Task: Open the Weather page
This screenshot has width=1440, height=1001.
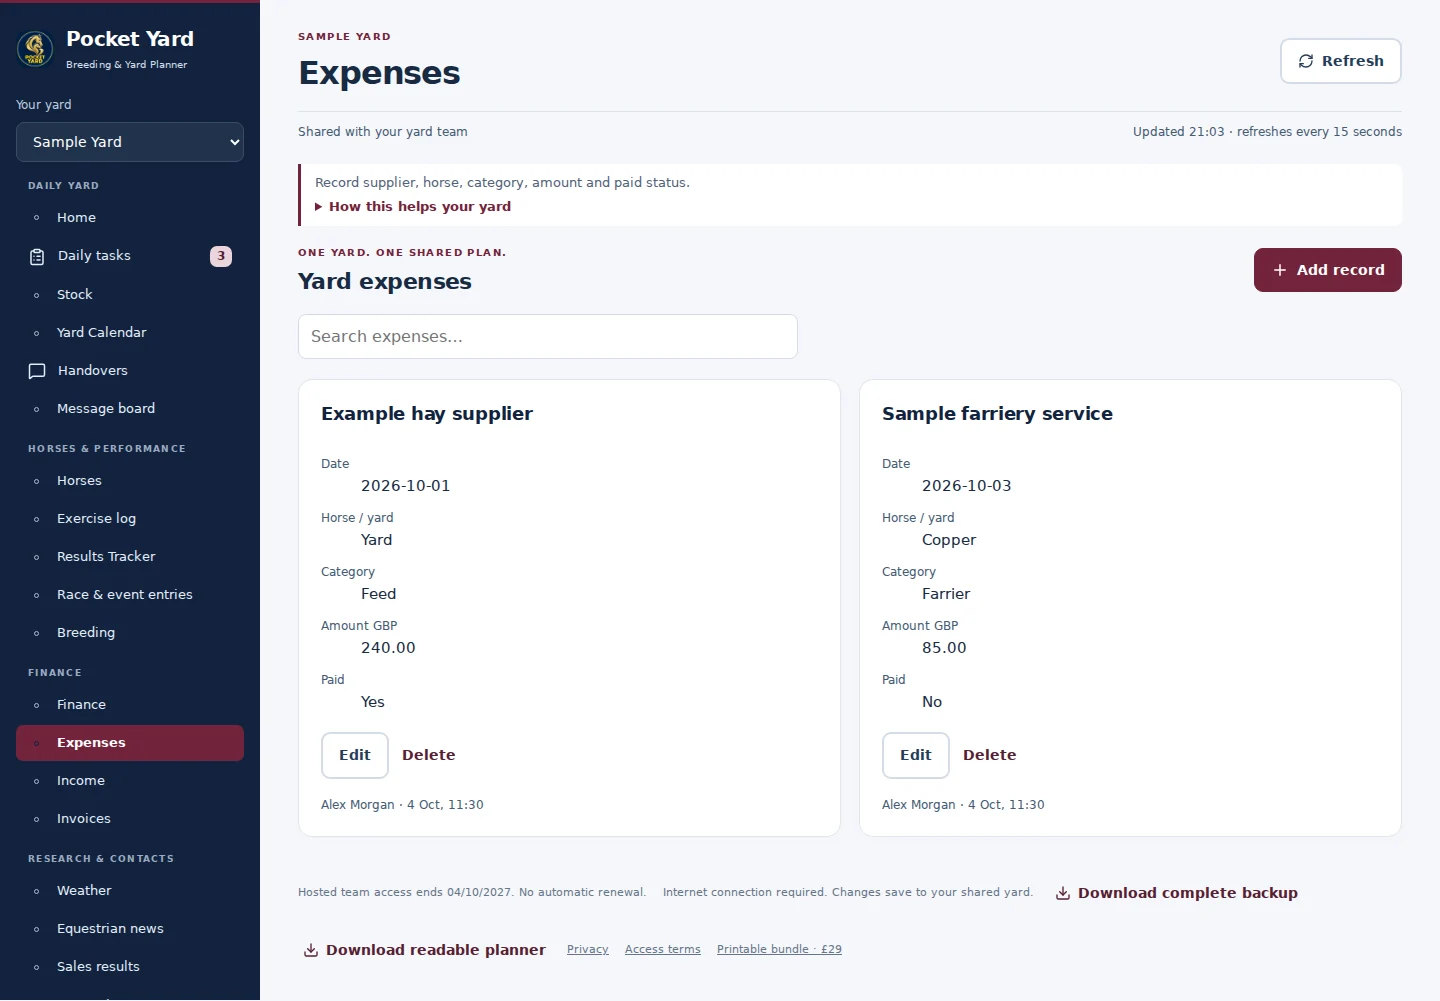Action: point(130,891)
